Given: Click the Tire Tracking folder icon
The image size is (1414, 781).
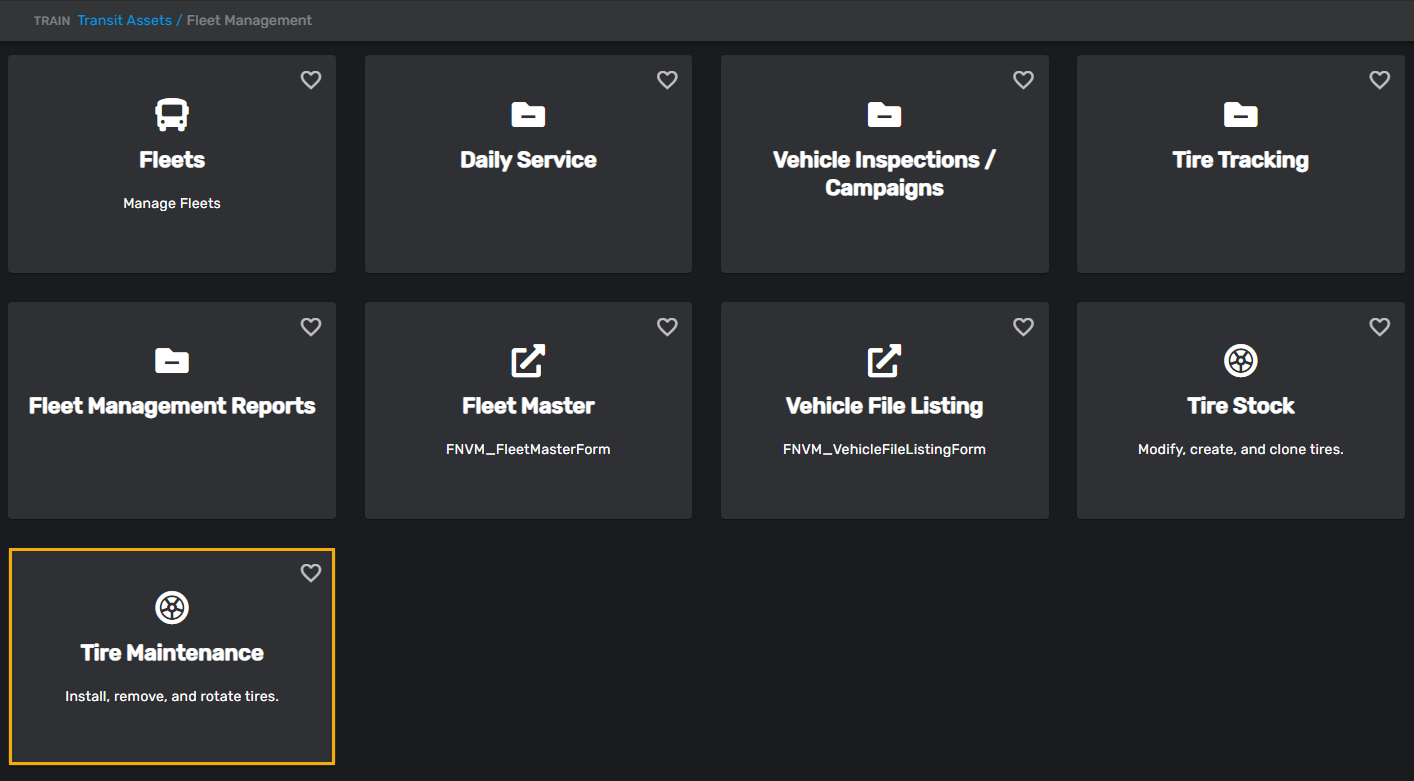Looking at the screenshot, I should point(1240,115).
